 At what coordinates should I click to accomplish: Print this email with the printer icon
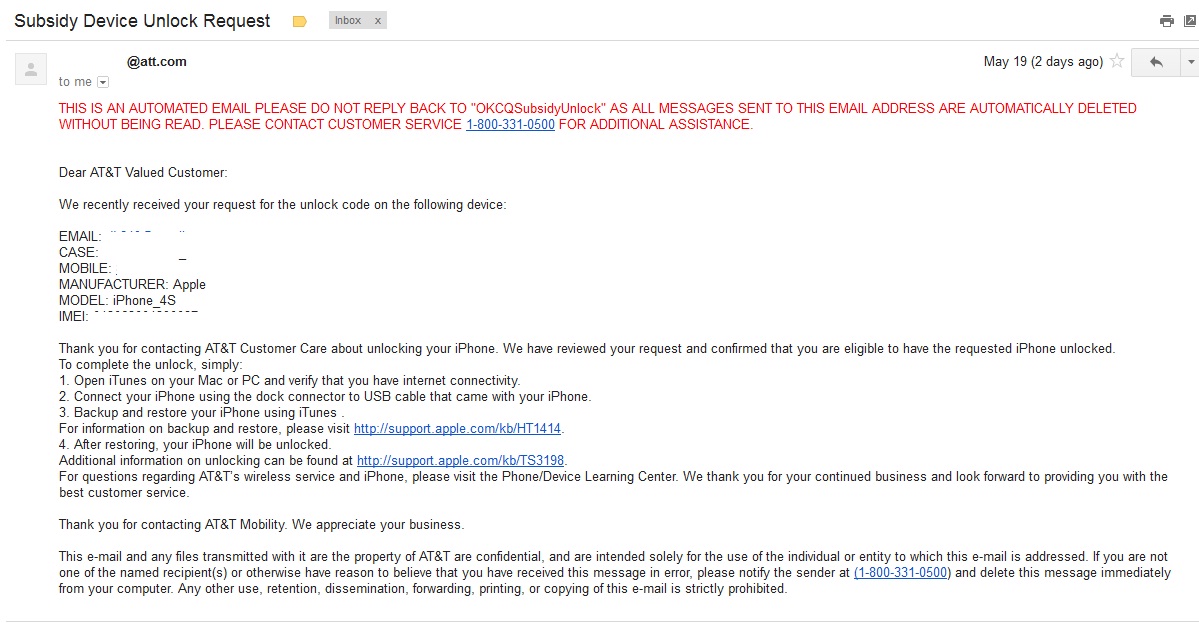[x=1166, y=21]
